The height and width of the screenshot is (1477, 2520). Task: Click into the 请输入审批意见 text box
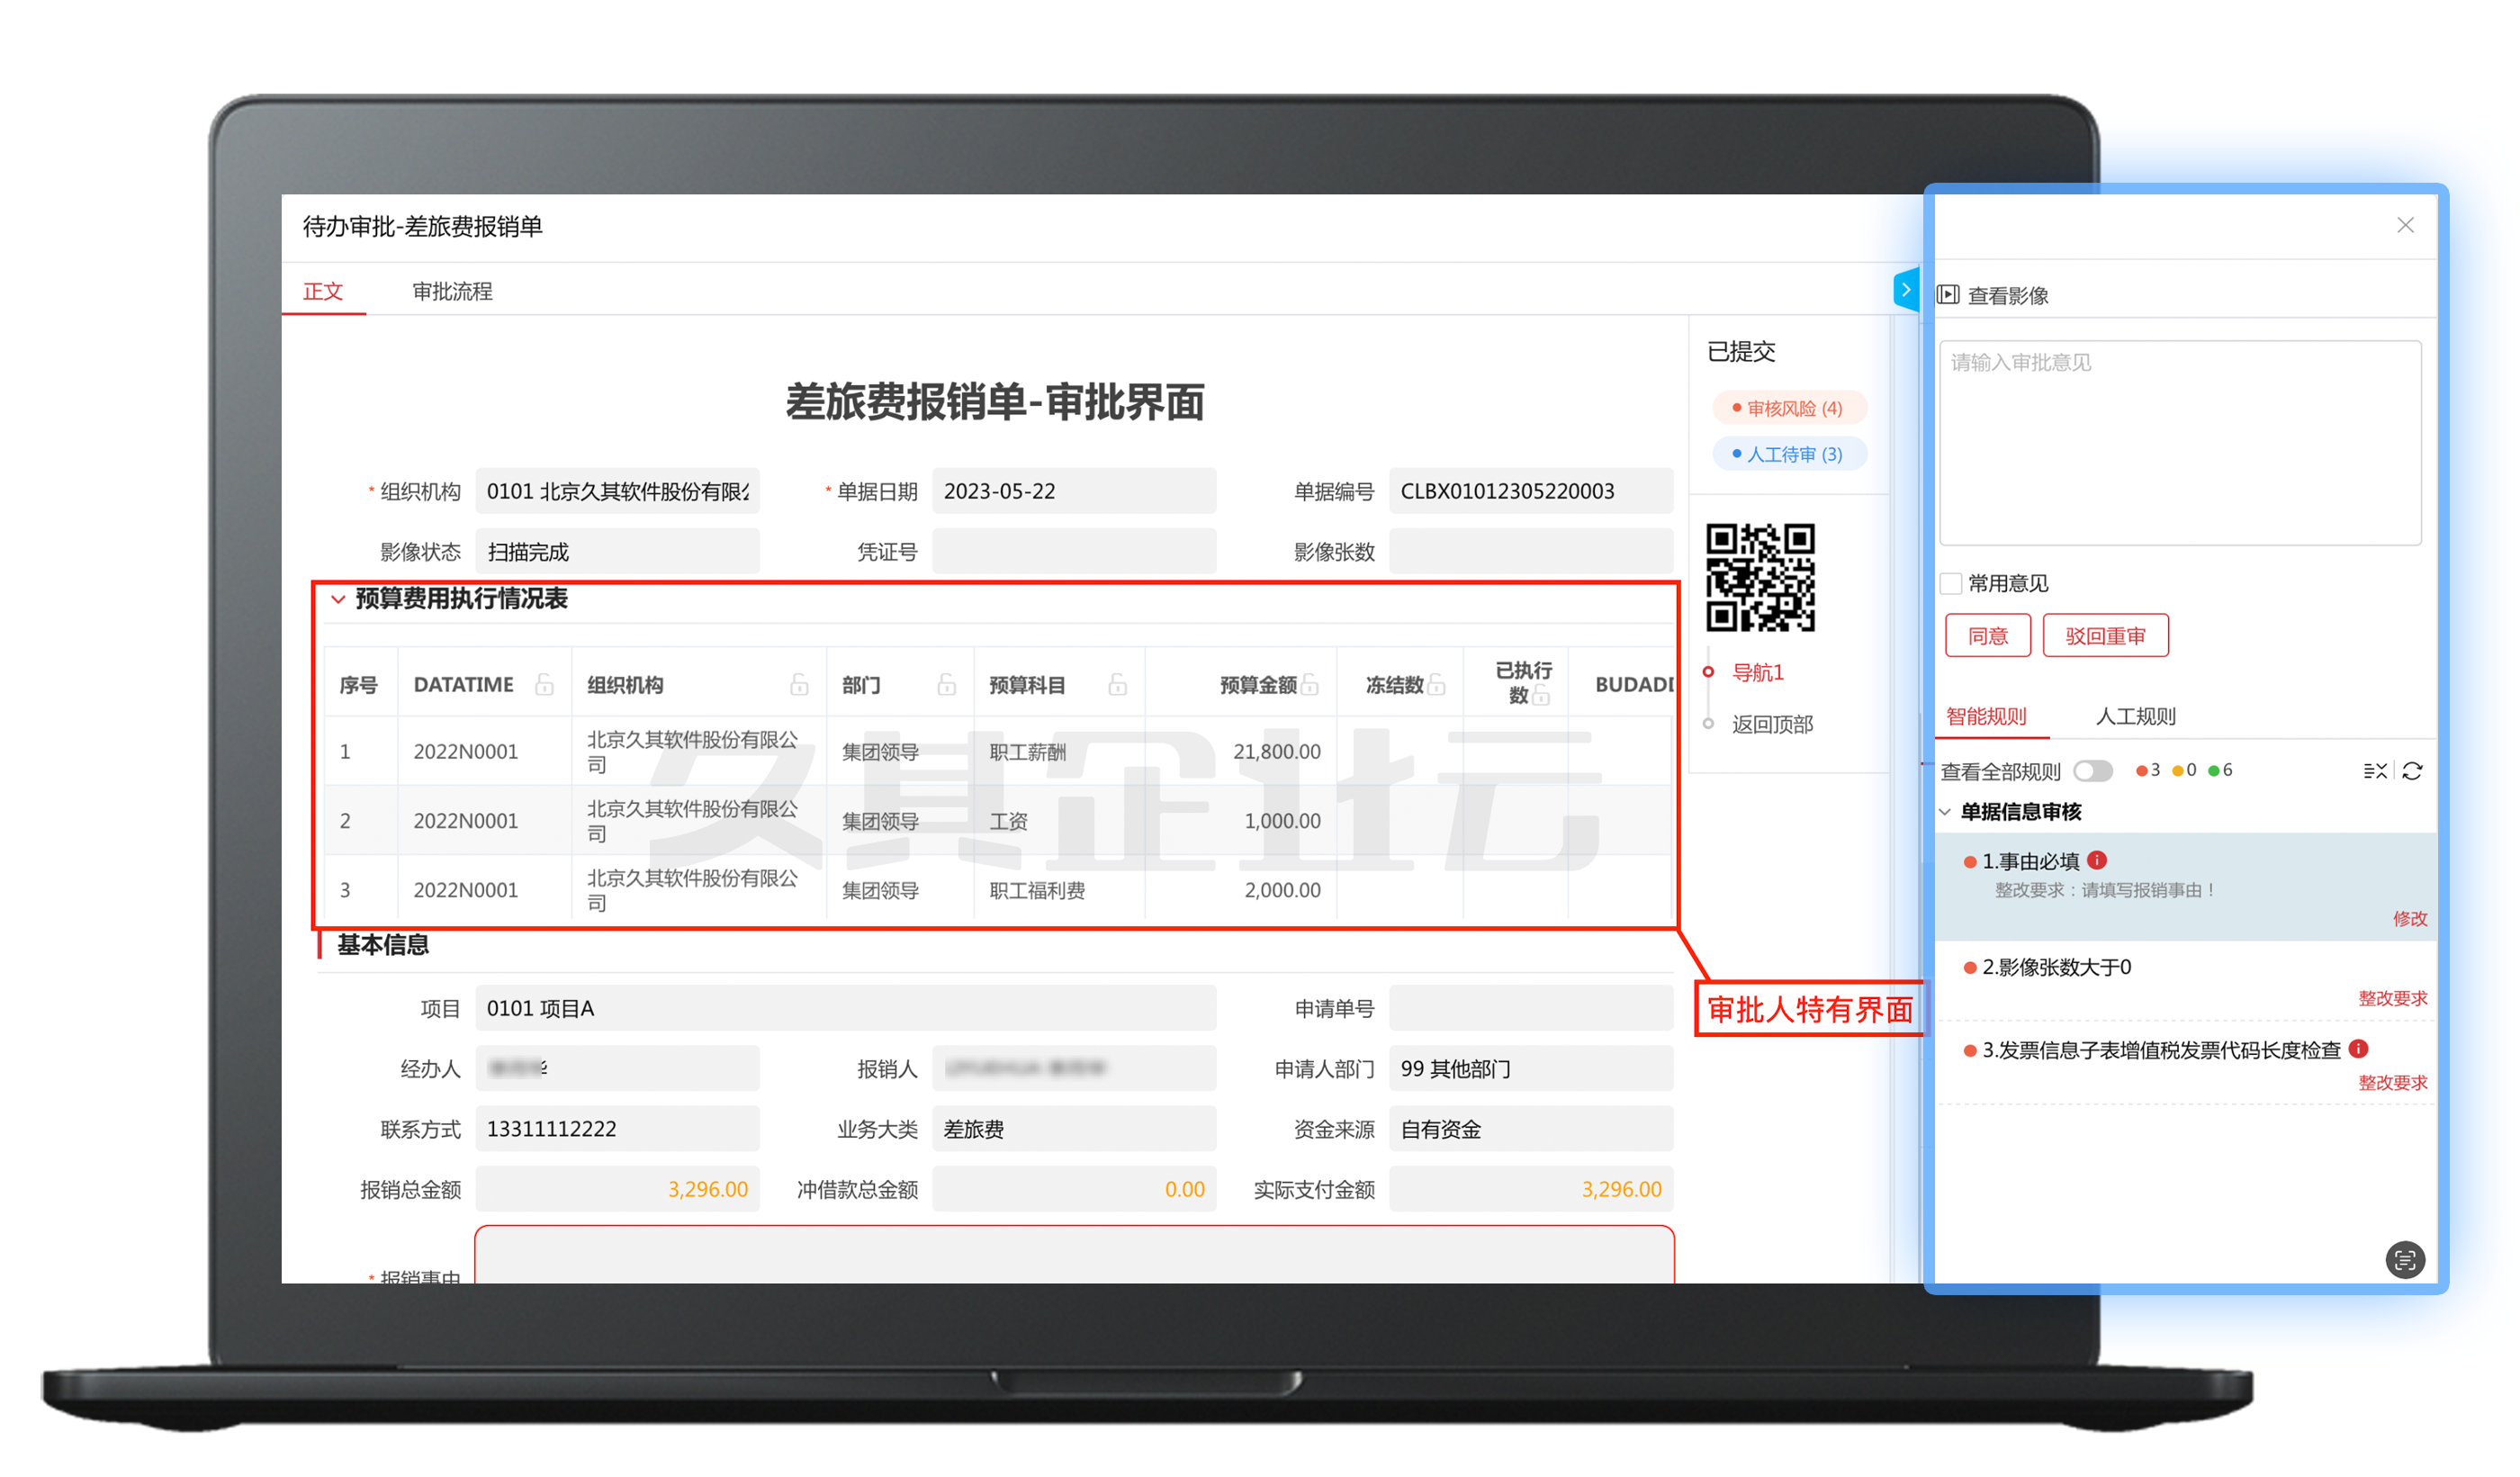click(x=2179, y=443)
